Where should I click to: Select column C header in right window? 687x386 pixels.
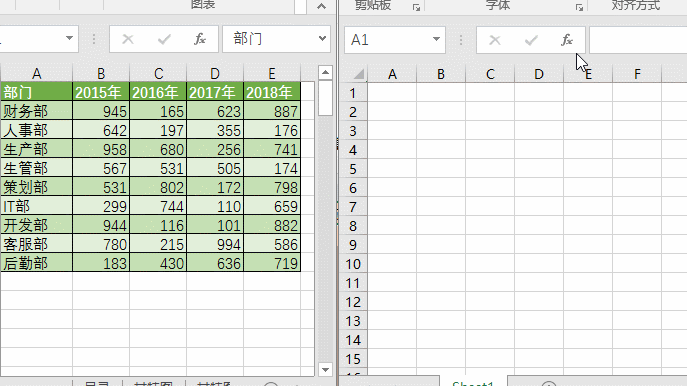point(490,74)
